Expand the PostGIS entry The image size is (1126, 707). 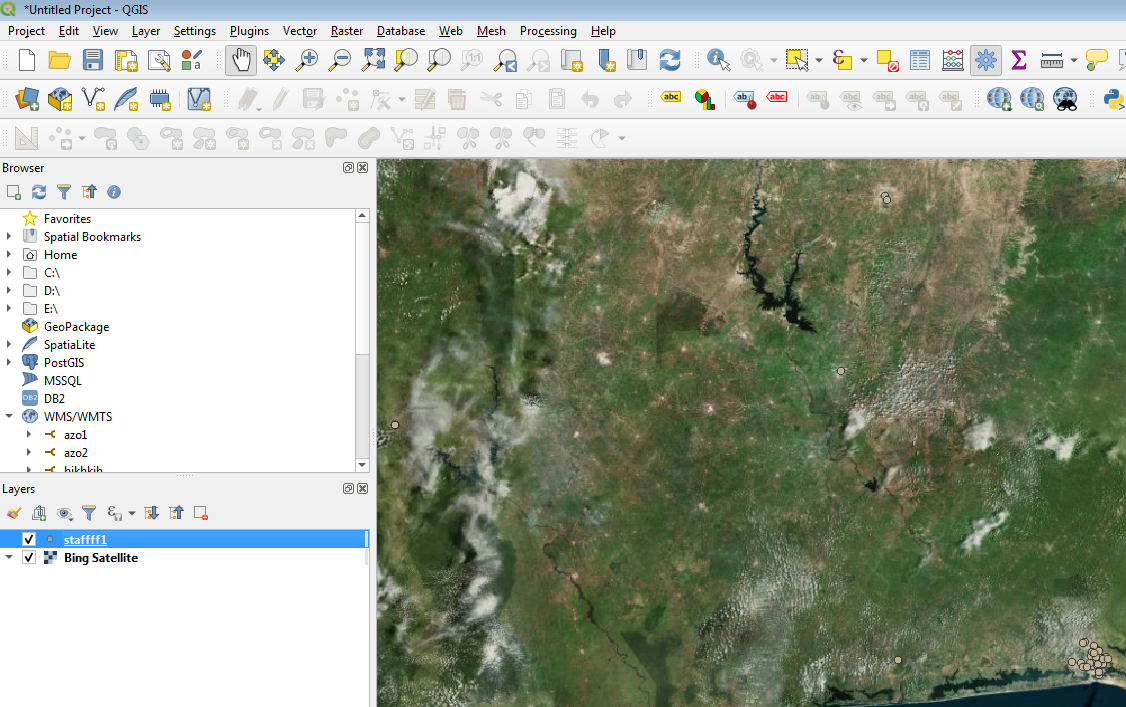[x=10, y=362]
